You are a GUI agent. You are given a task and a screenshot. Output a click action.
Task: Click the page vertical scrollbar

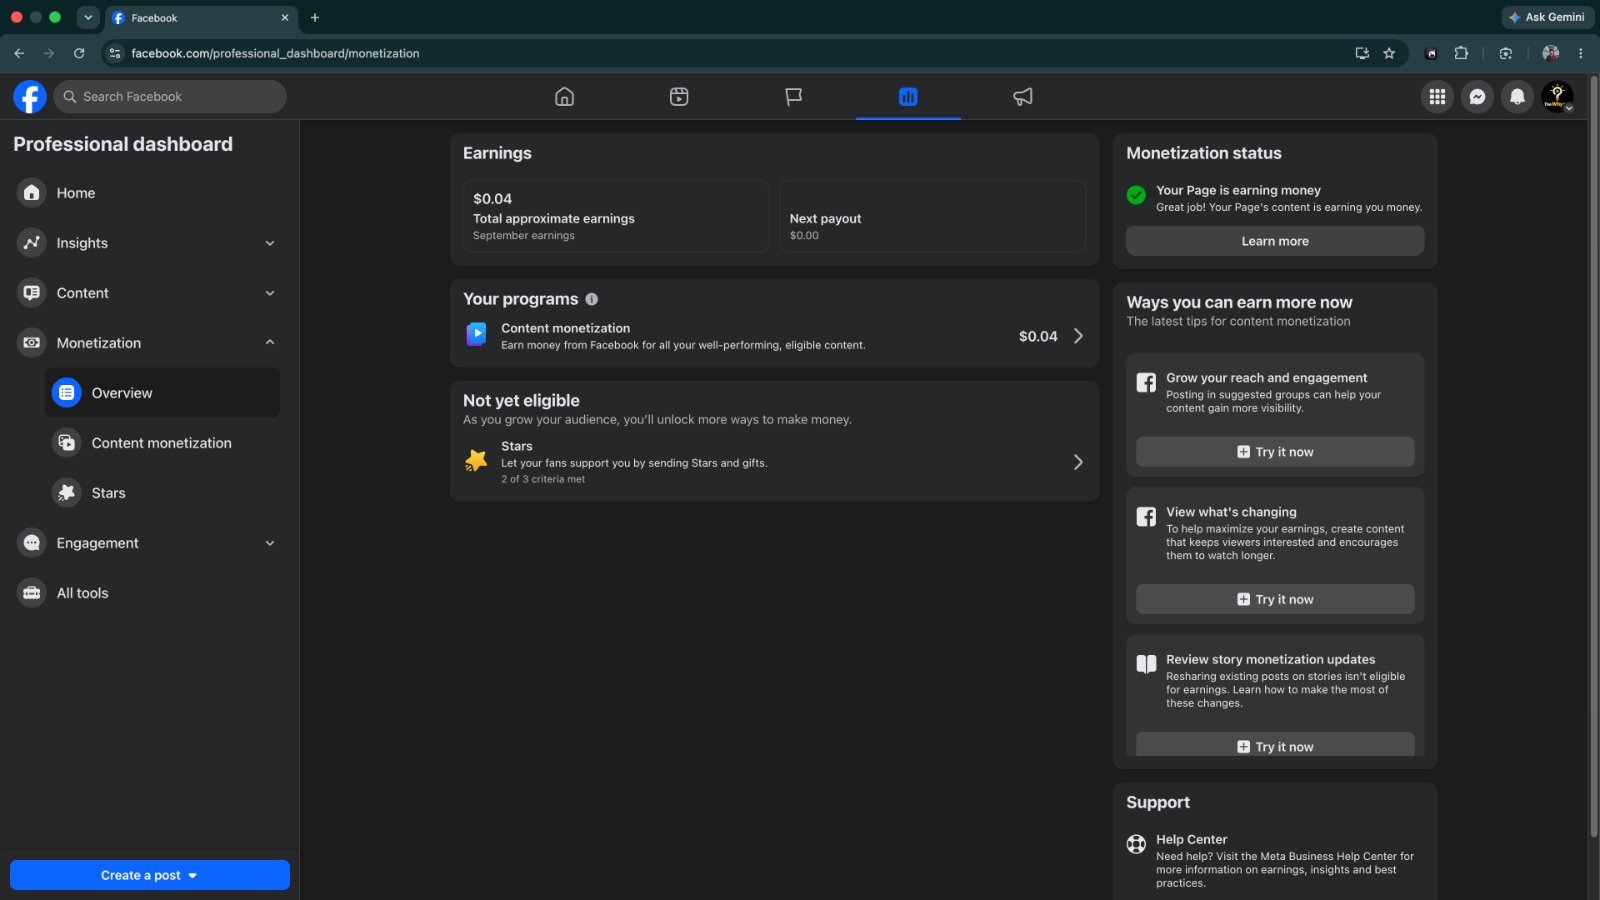(x=1594, y=455)
